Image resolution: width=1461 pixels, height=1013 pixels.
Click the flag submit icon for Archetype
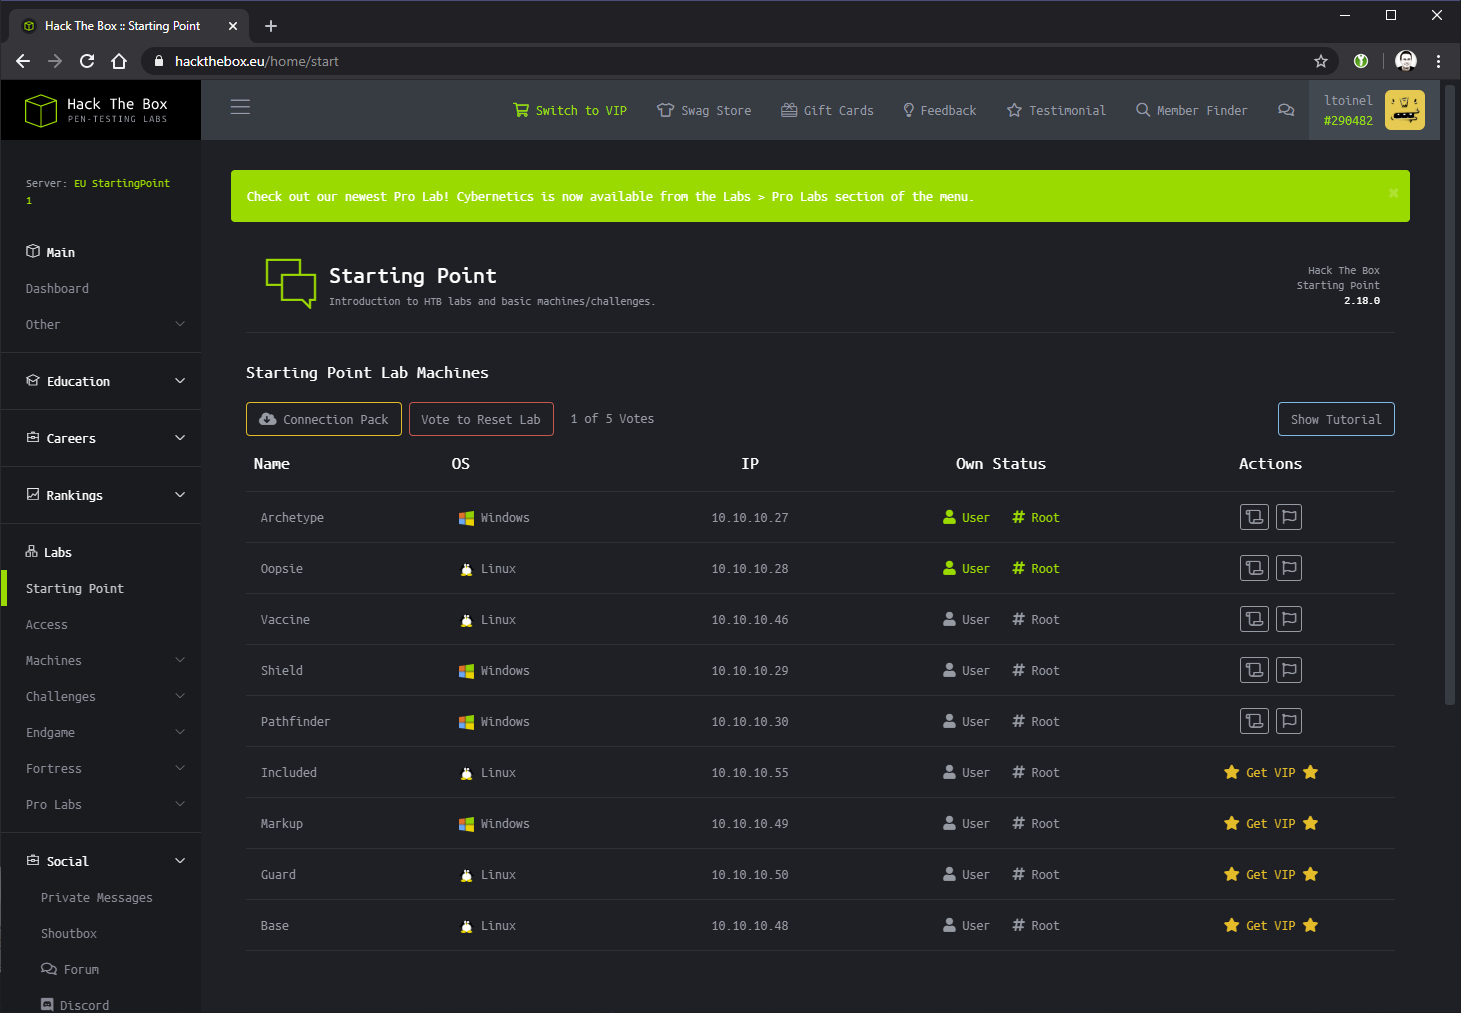[1289, 517]
